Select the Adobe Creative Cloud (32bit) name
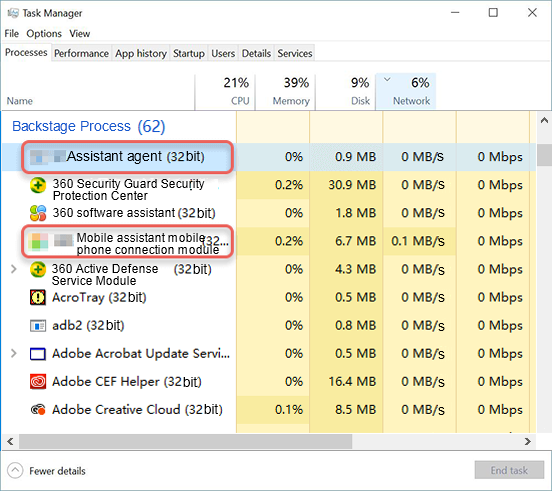The image size is (552, 491). tap(138, 410)
